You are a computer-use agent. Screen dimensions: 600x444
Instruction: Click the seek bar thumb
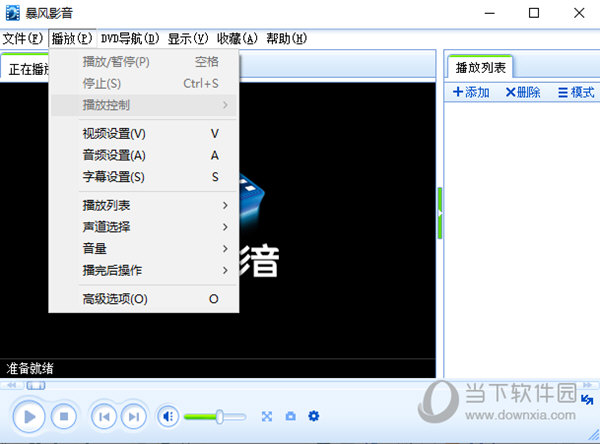click(x=36, y=385)
